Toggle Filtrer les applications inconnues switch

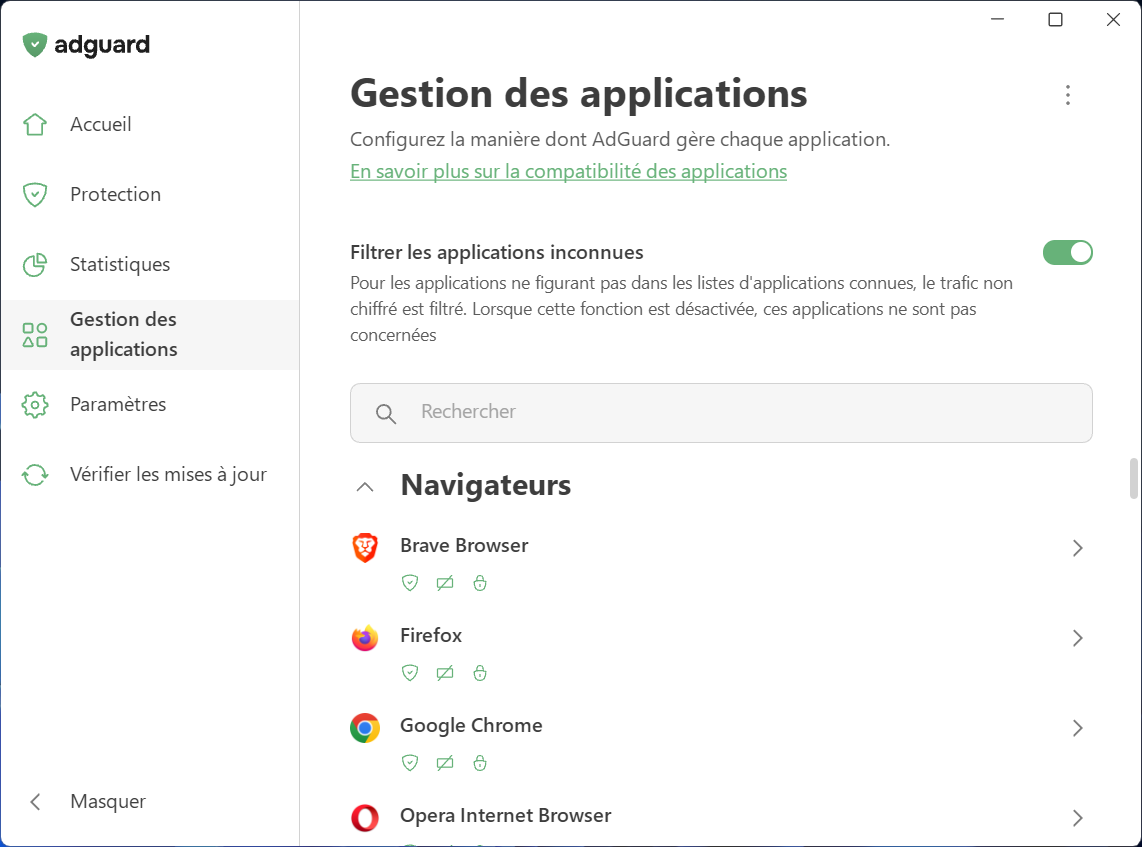pos(1068,253)
